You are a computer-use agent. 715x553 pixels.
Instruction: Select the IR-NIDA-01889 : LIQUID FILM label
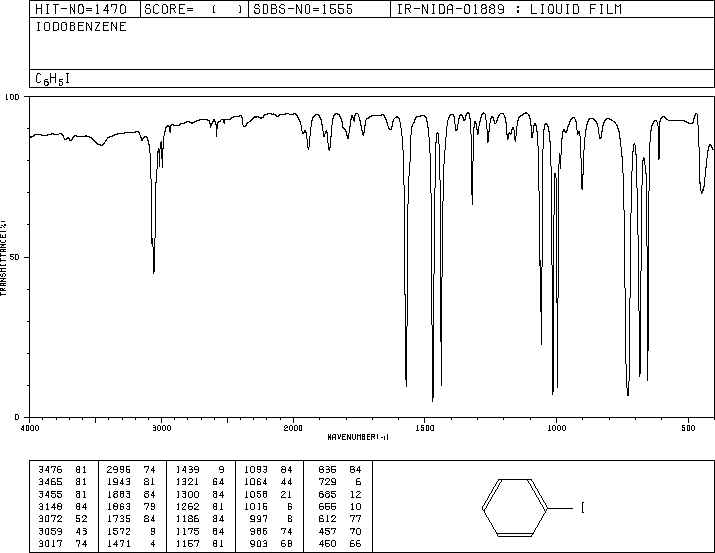click(x=509, y=9)
